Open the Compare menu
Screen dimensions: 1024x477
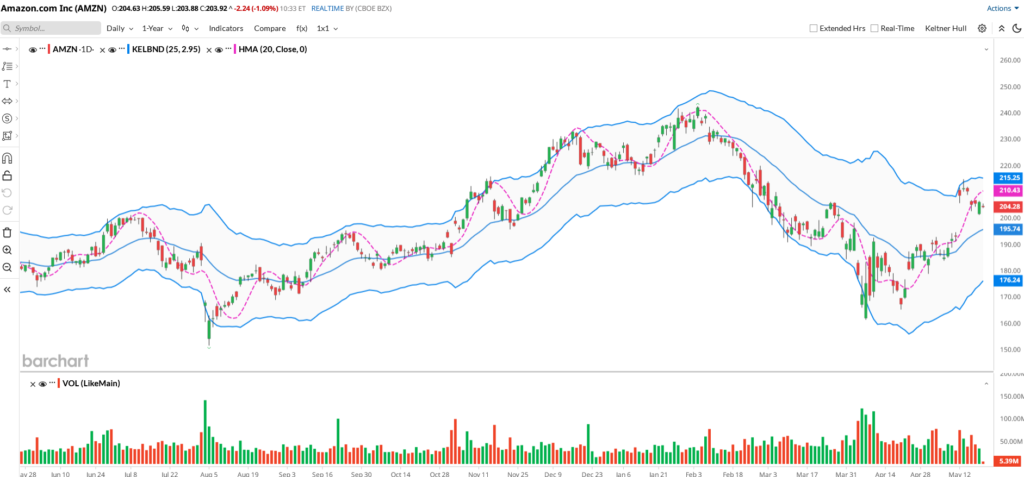point(269,28)
